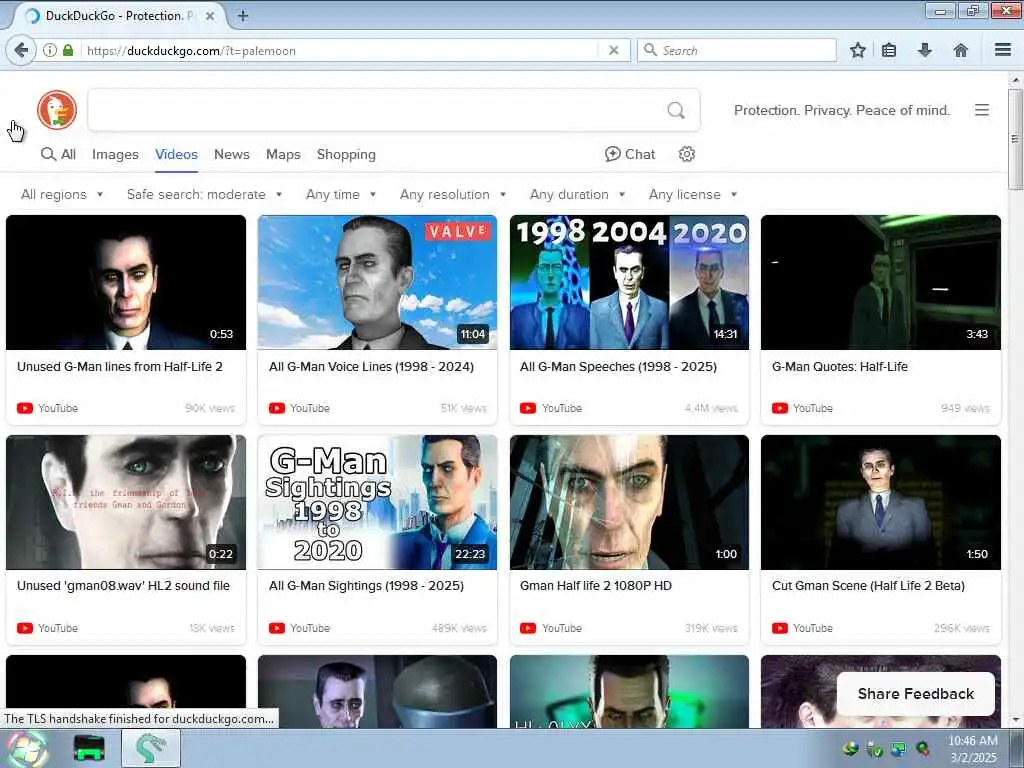Open Safe search: moderate dropdown
Screen dimensions: 1024x768
204,195
